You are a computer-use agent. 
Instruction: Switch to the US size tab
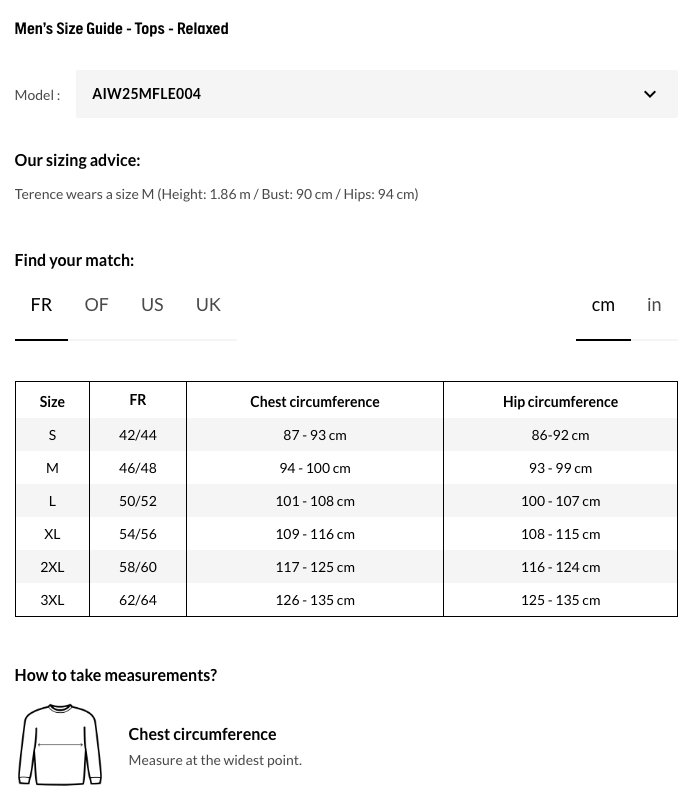click(152, 305)
